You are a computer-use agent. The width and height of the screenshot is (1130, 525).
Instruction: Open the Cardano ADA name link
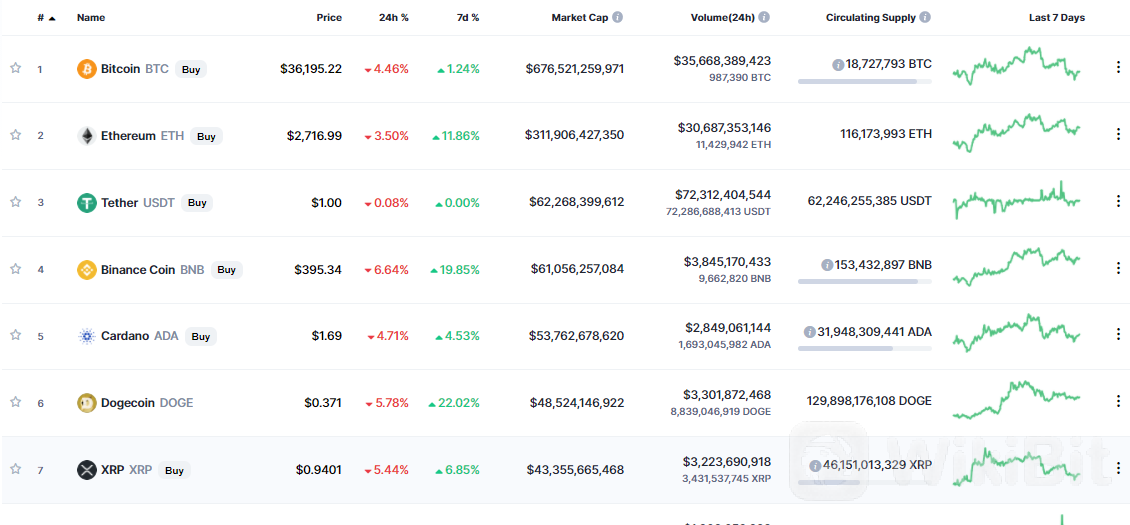coord(140,336)
